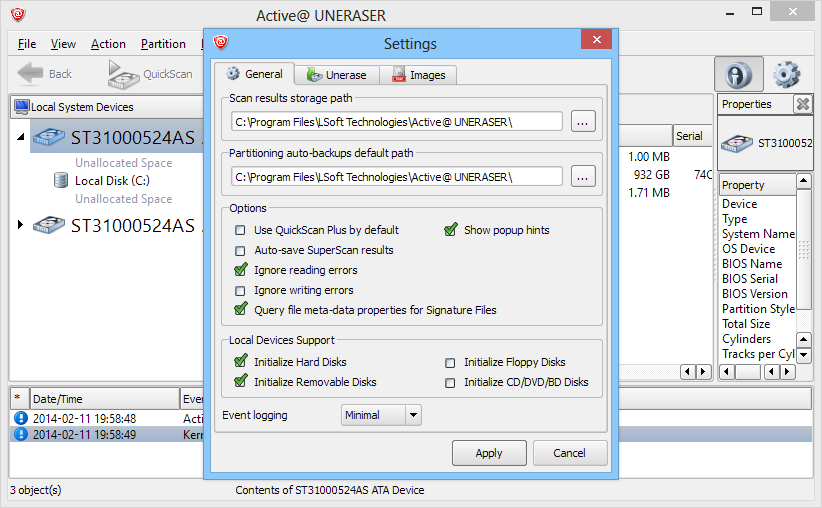Uncheck Initialize Hard Disks
This screenshot has height=508, width=822.
(x=241, y=361)
